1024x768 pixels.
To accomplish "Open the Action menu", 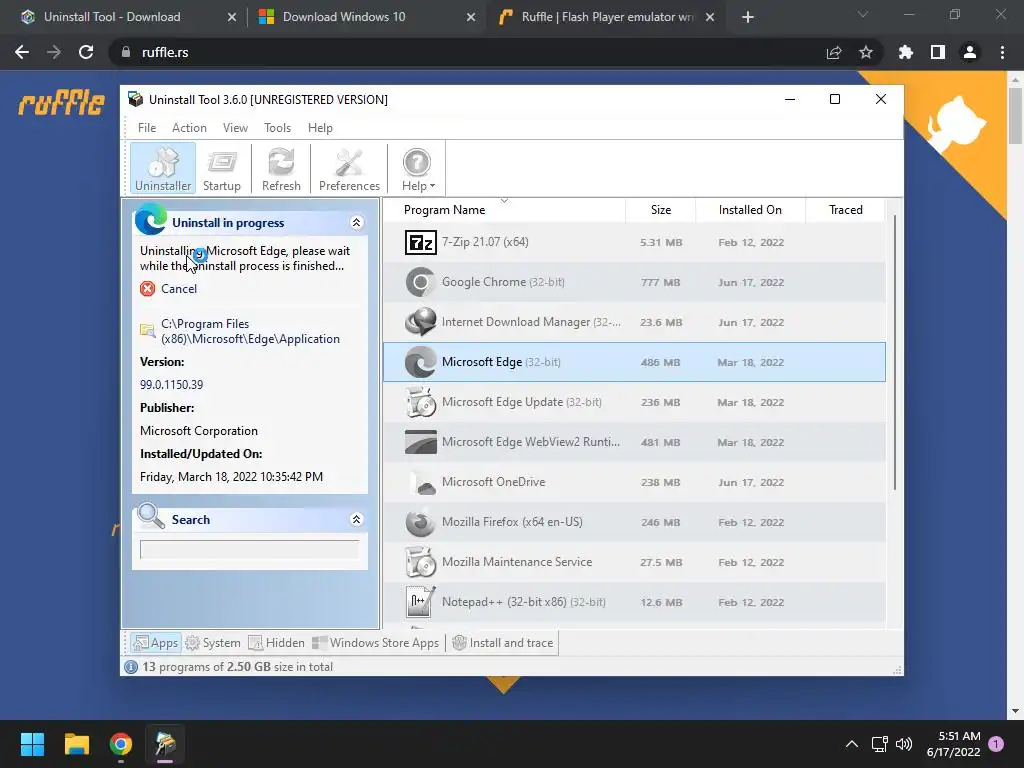I will (189, 128).
